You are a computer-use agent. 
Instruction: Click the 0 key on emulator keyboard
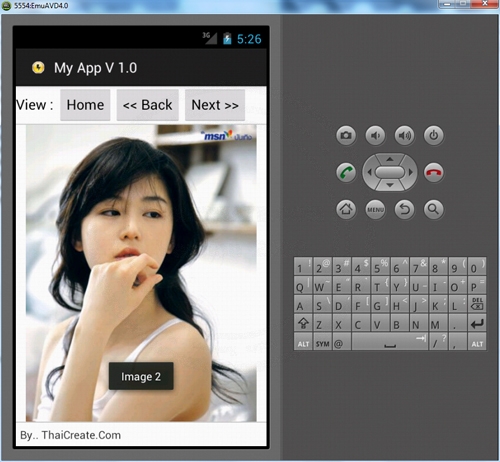pyautogui.click(x=477, y=266)
